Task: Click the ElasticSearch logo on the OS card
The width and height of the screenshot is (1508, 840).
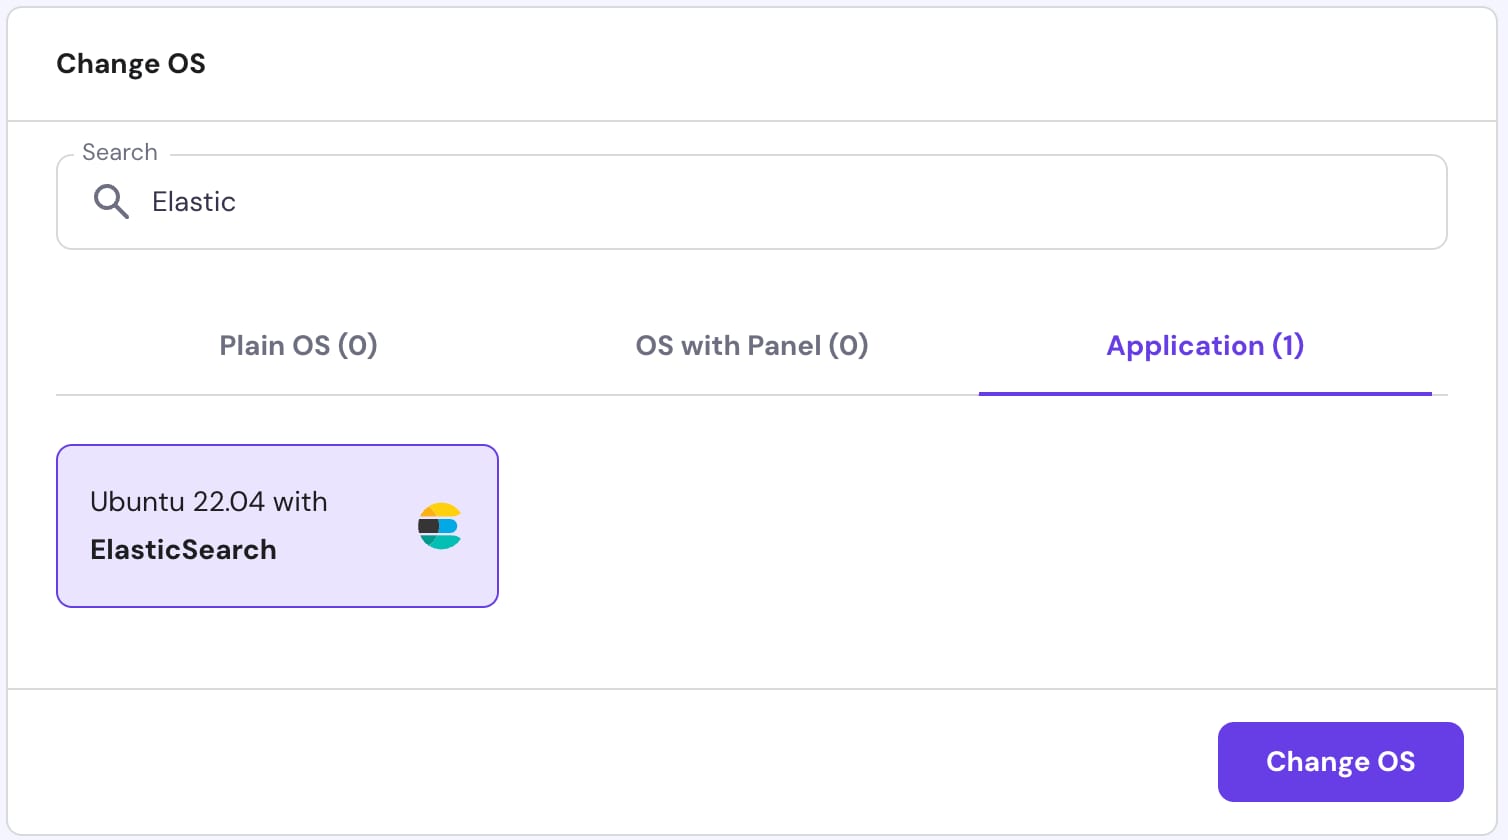Action: click(440, 524)
